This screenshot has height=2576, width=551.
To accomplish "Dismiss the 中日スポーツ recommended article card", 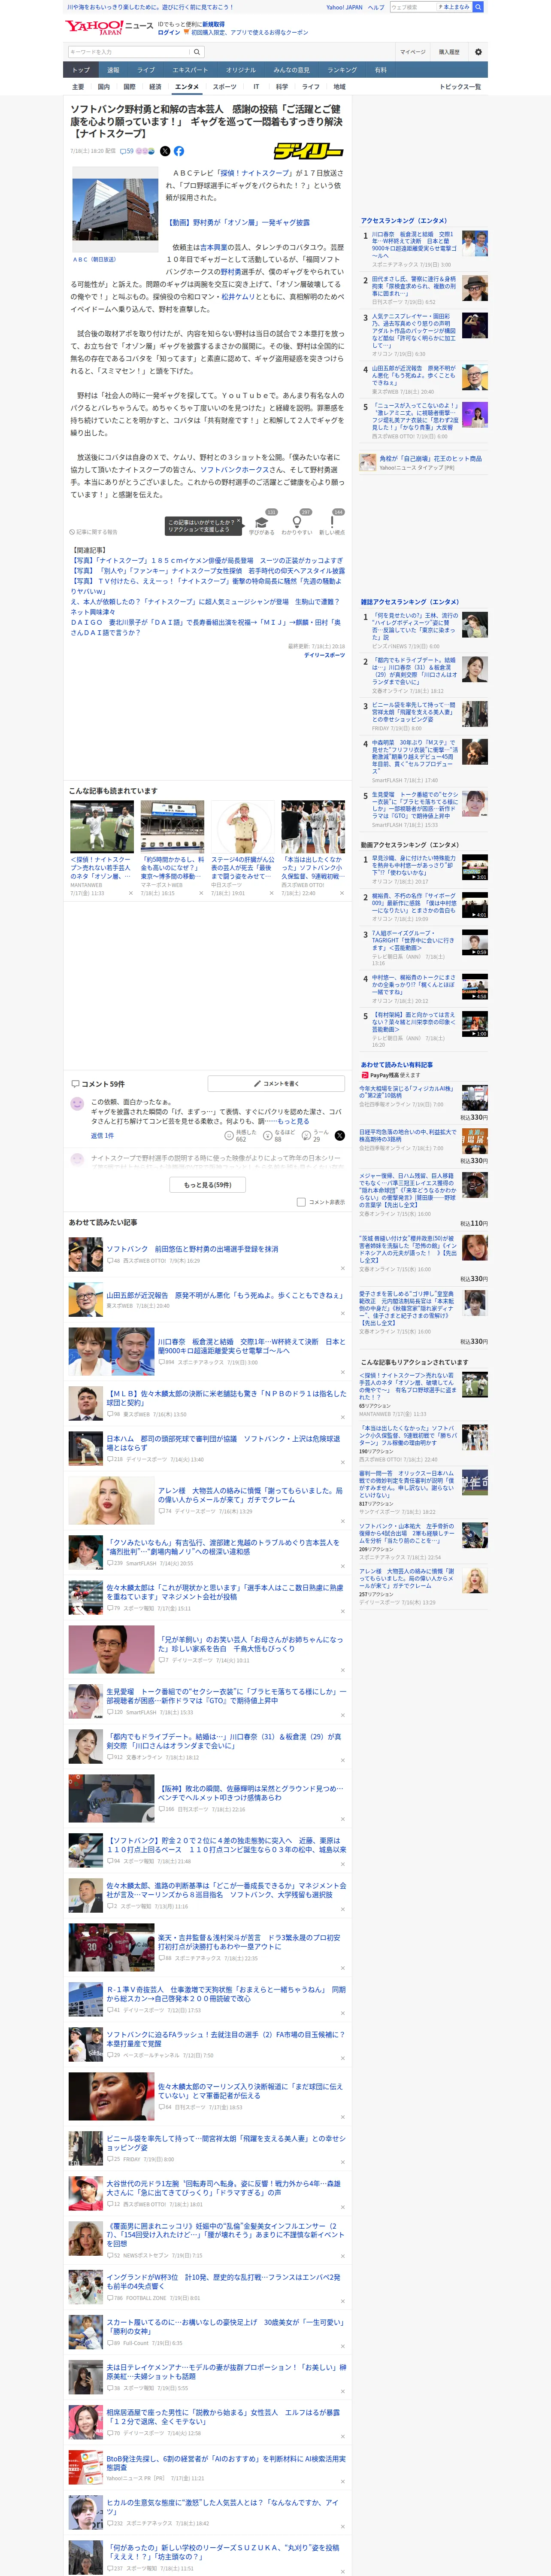I will pyautogui.click(x=271, y=893).
